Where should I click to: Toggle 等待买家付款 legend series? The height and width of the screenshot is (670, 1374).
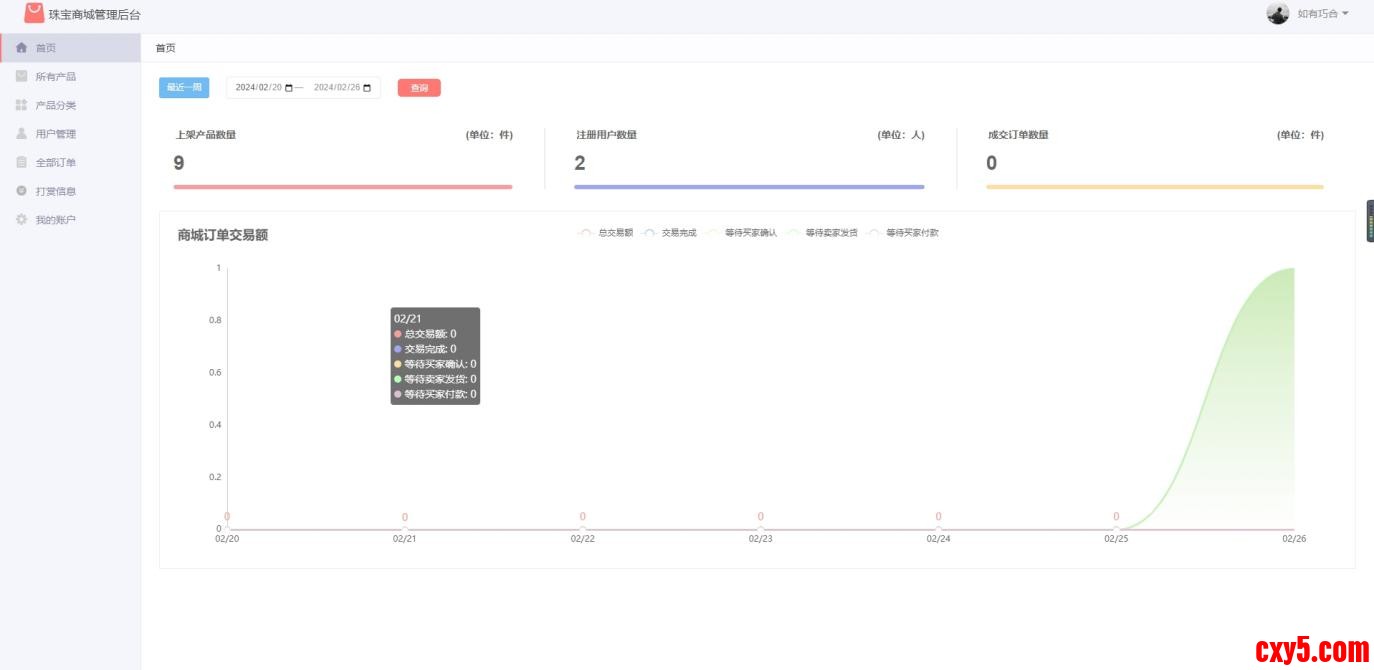coord(903,233)
